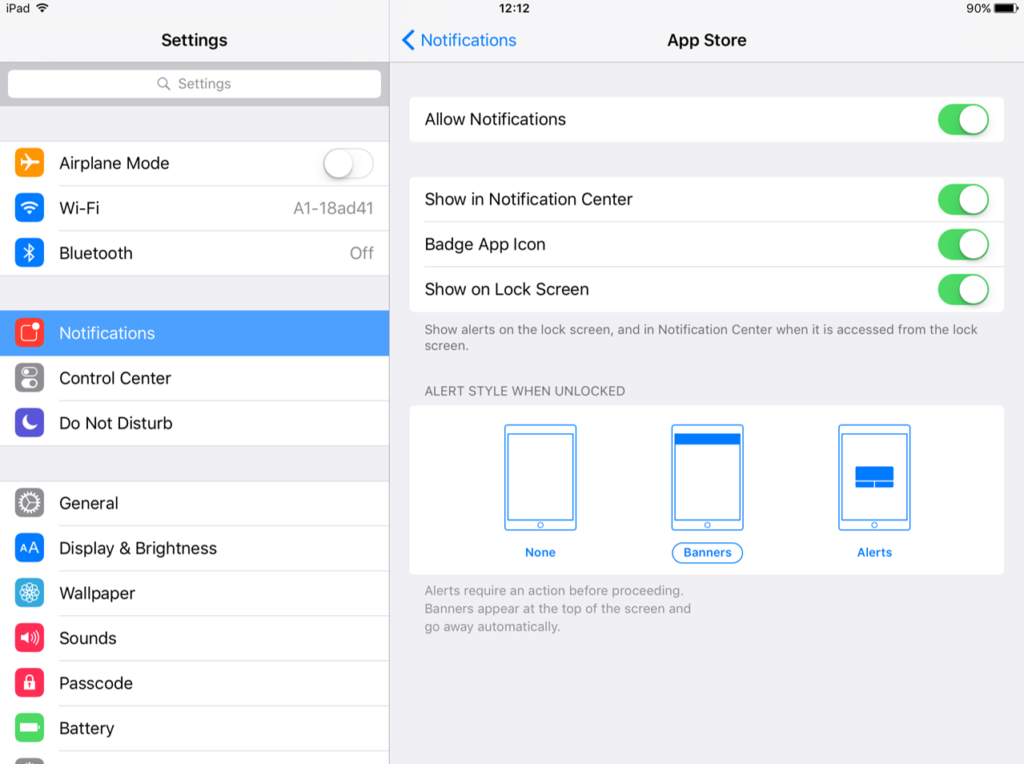The height and width of the screenshot is (764, 1024).
Task: Tap the purple moon Do Not Disturb icon
Action: point(29,423)
